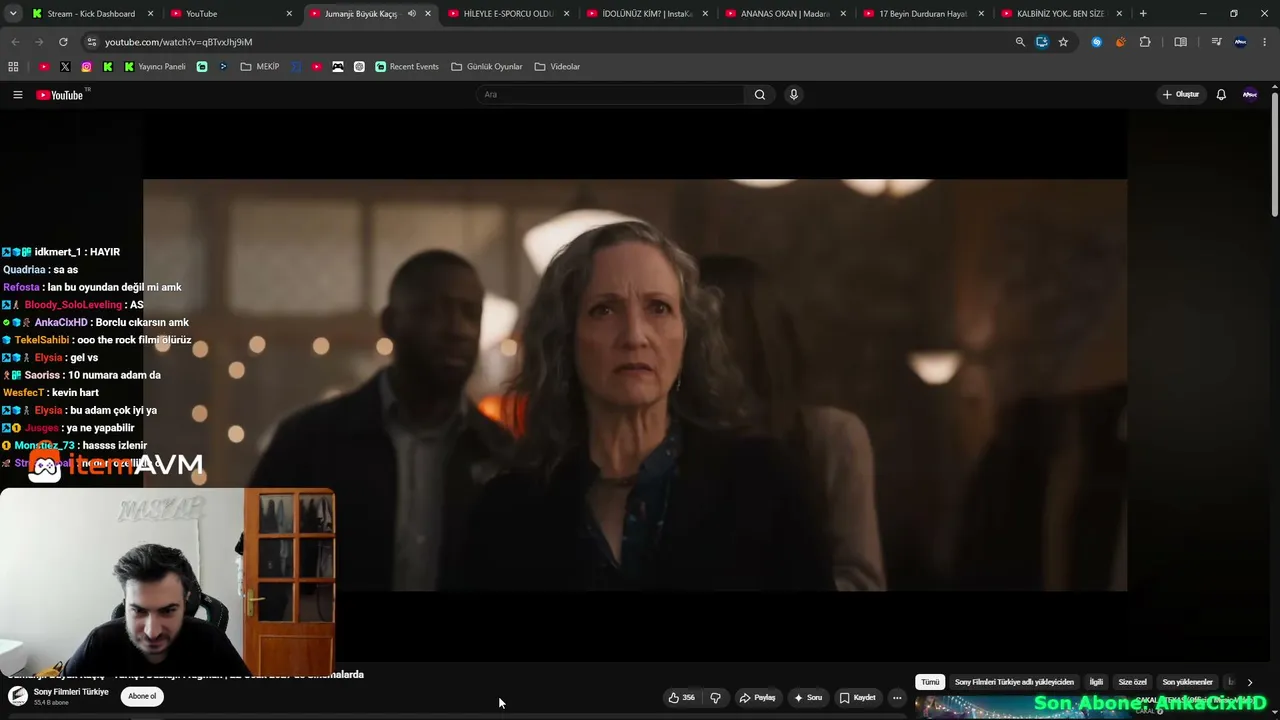Select the Tümü filter chip
The image size is (1280, 720).
pyautogui.click(x=930, y=682)
